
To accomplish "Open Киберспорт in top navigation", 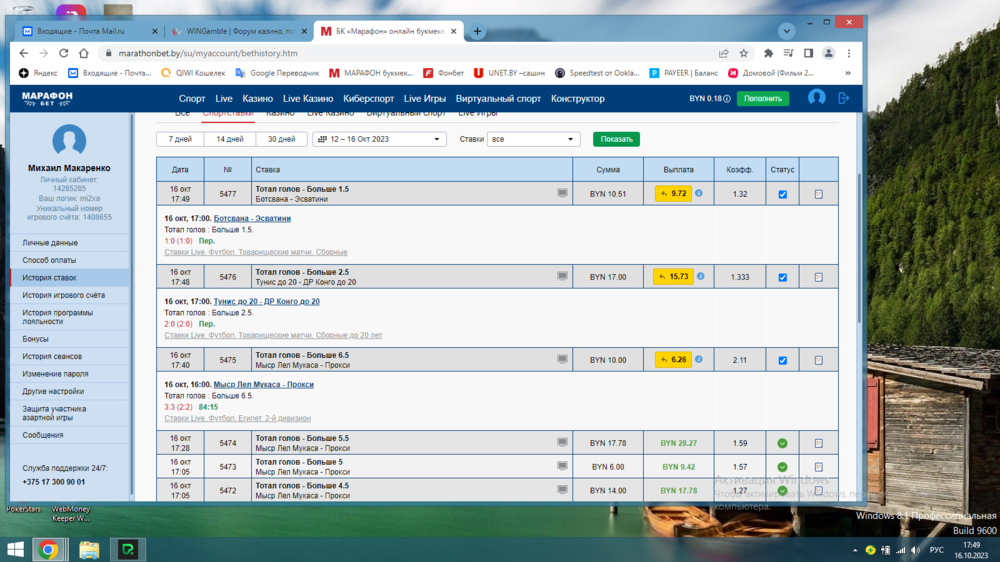I will coord(369,99).
